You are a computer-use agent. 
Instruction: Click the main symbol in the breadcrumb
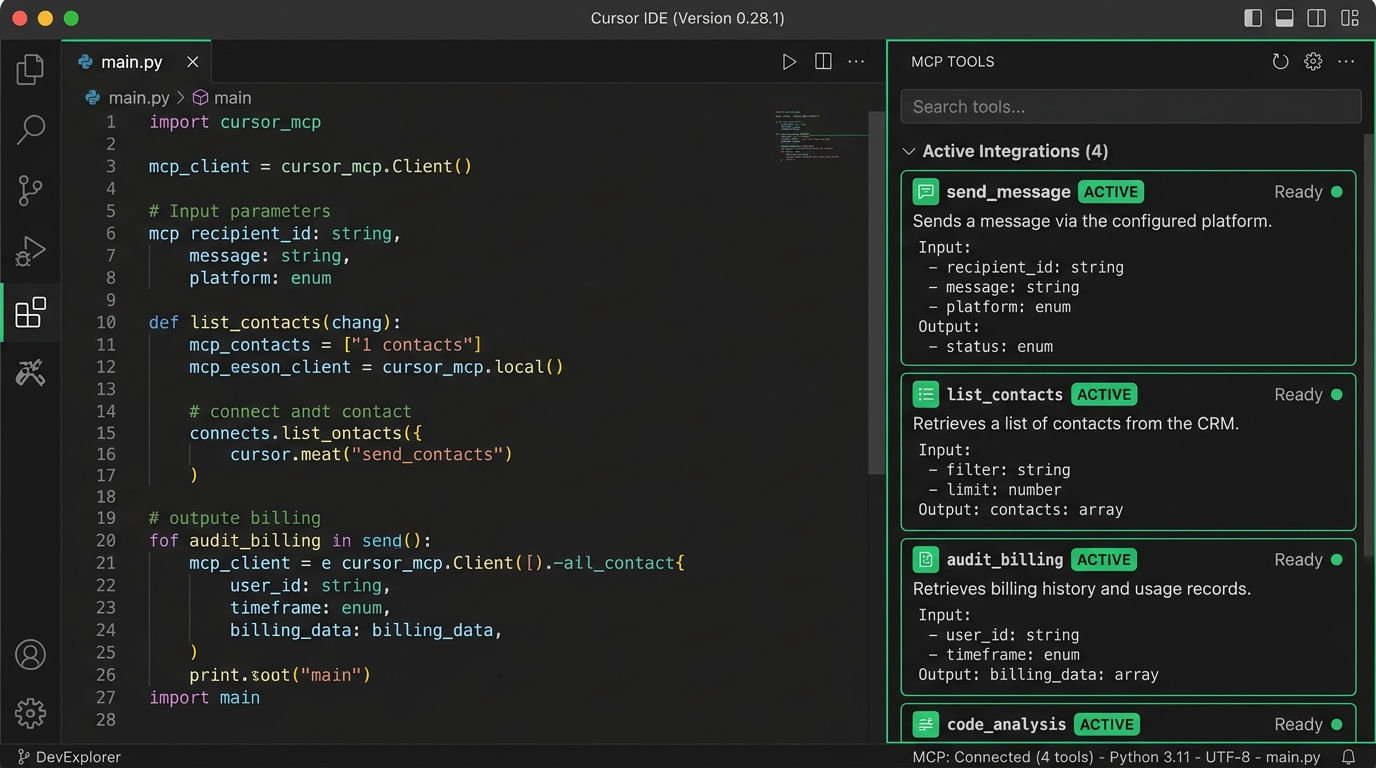click(x=232, y=98)
